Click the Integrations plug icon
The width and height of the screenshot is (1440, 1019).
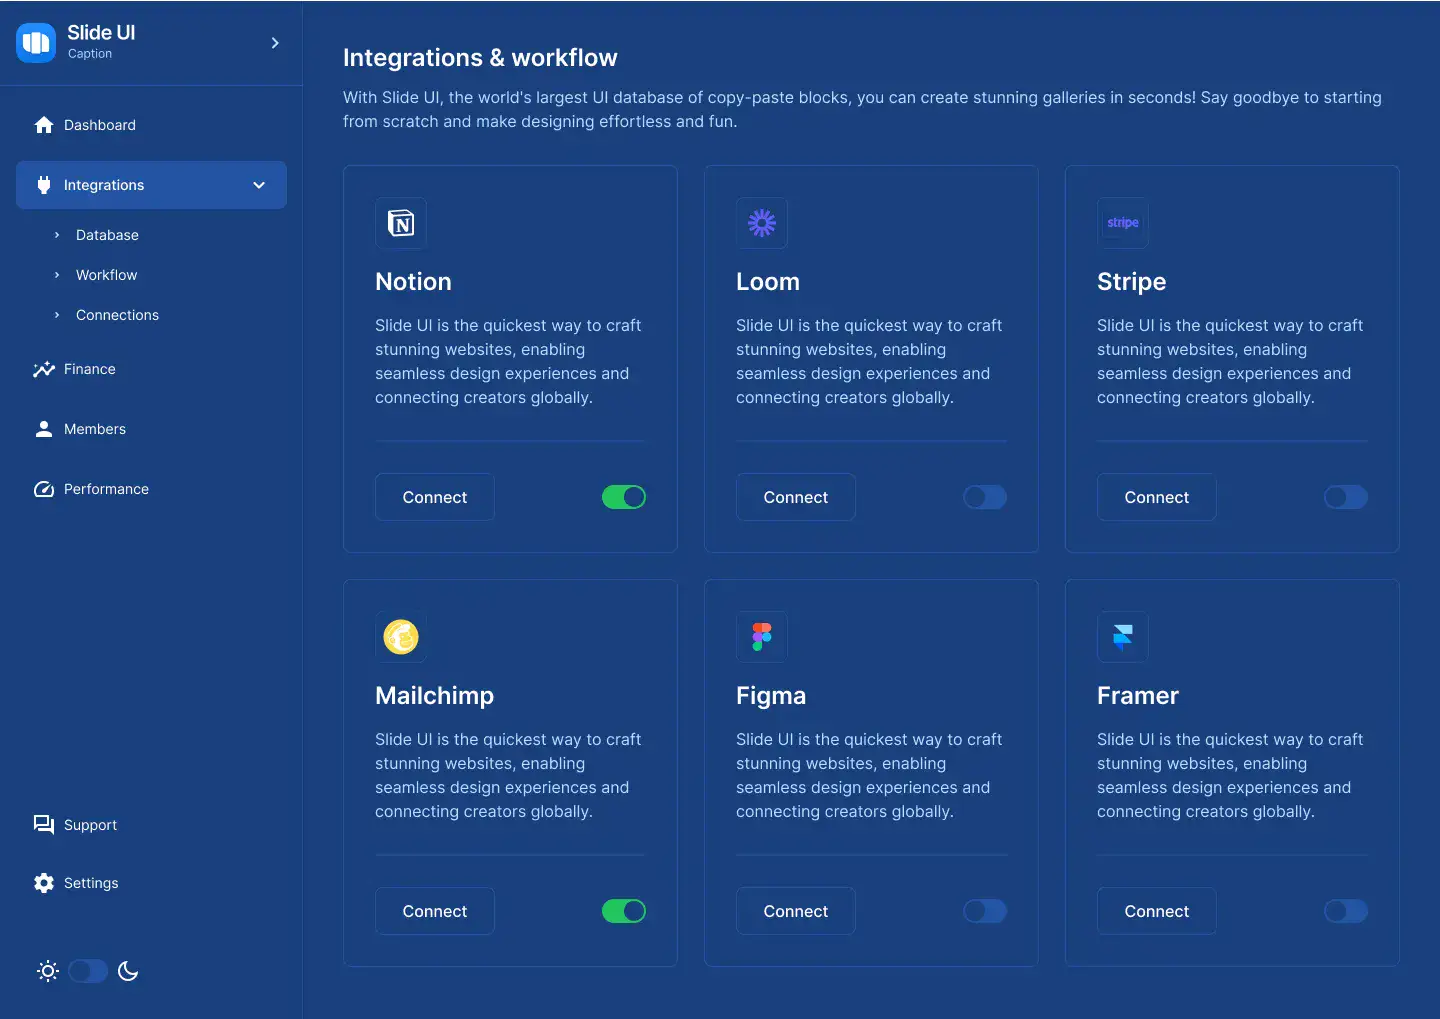click(x=44, y=185)
